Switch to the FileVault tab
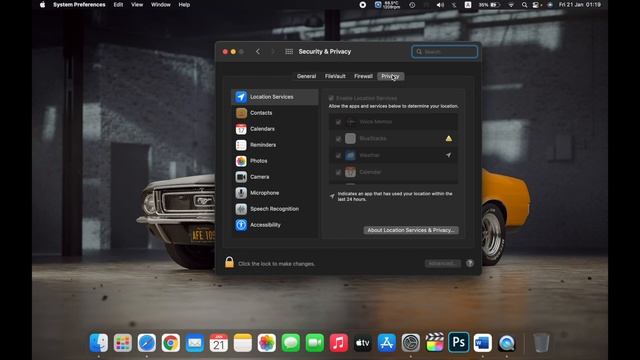 click(335, 76)
